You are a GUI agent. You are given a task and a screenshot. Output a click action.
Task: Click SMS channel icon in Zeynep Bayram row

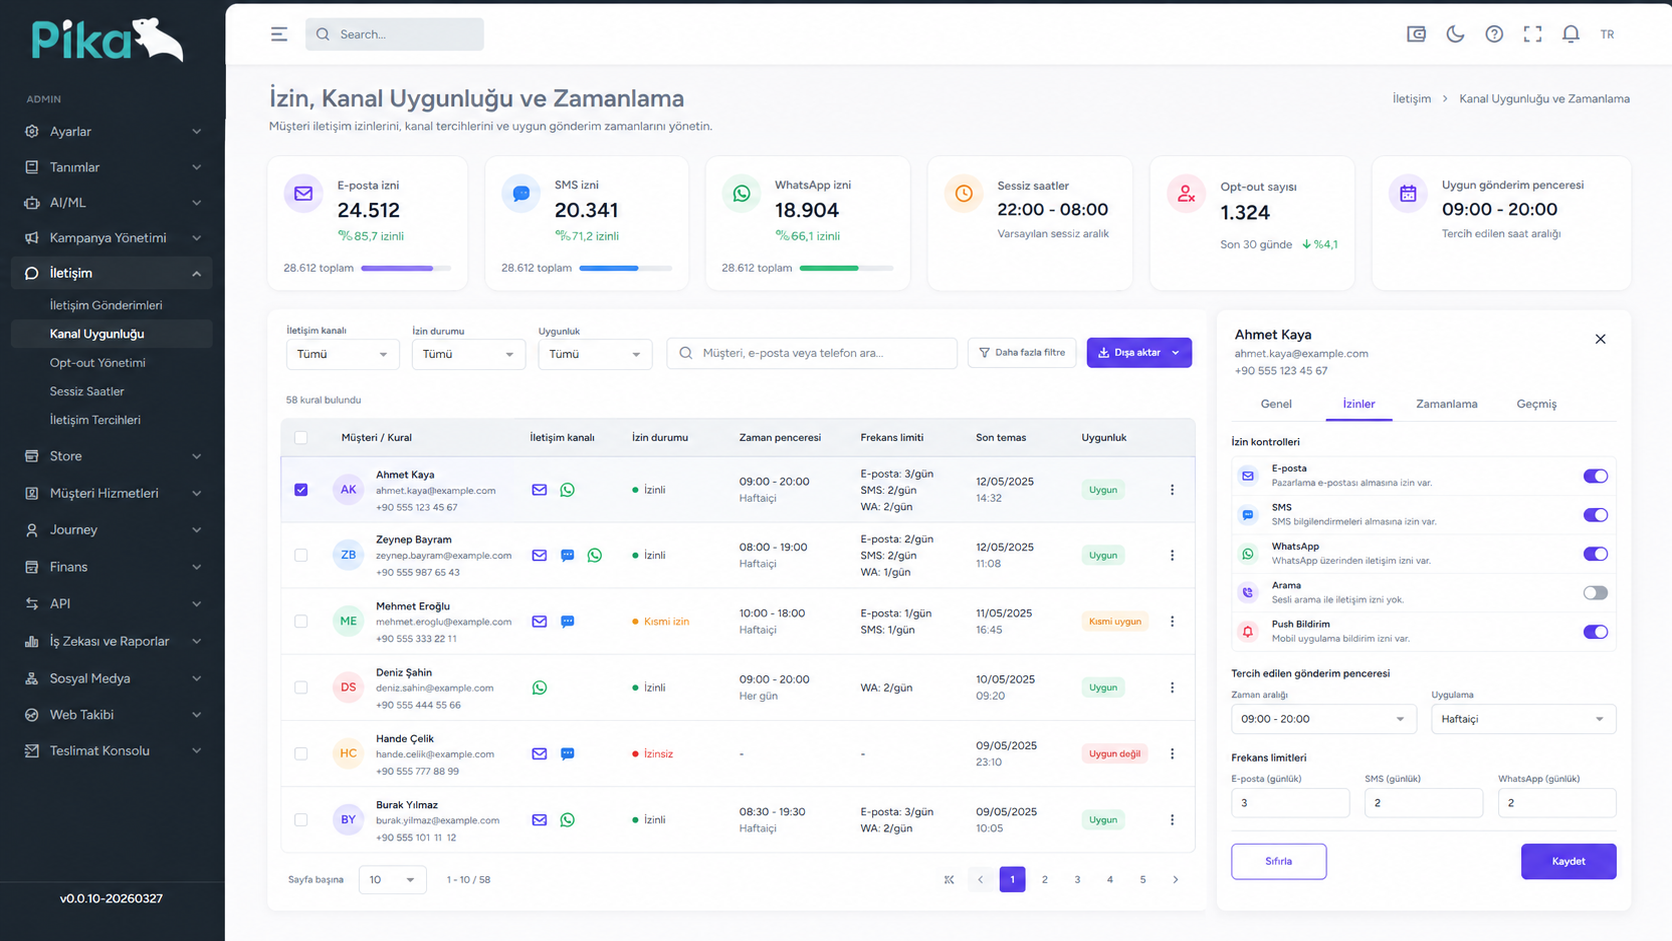pos(567,555)
